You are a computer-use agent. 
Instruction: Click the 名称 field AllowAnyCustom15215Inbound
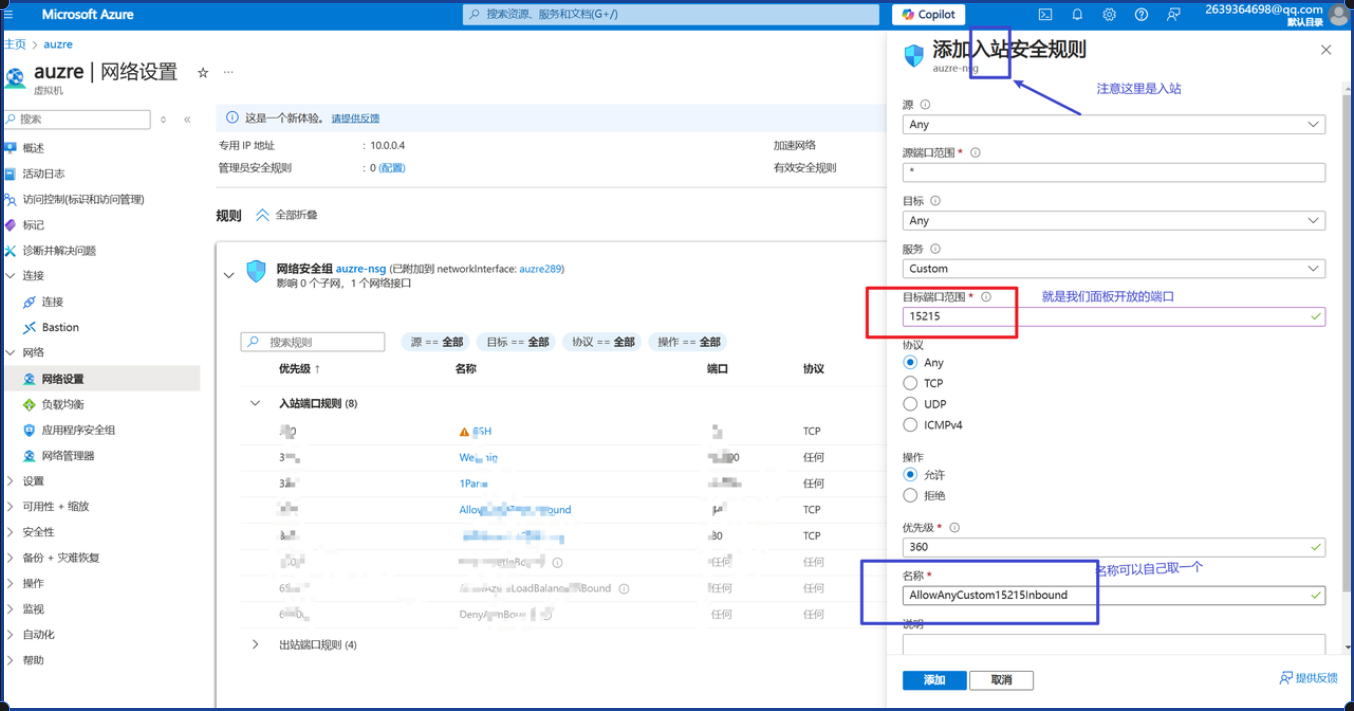pos(1114,595)
